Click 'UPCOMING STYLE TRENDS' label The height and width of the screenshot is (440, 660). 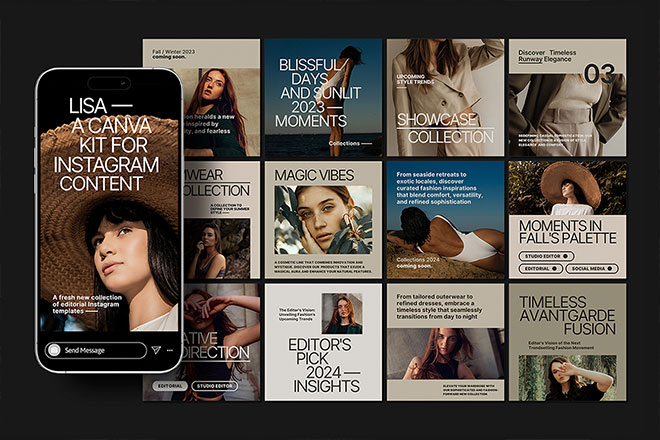pos(415,79)
